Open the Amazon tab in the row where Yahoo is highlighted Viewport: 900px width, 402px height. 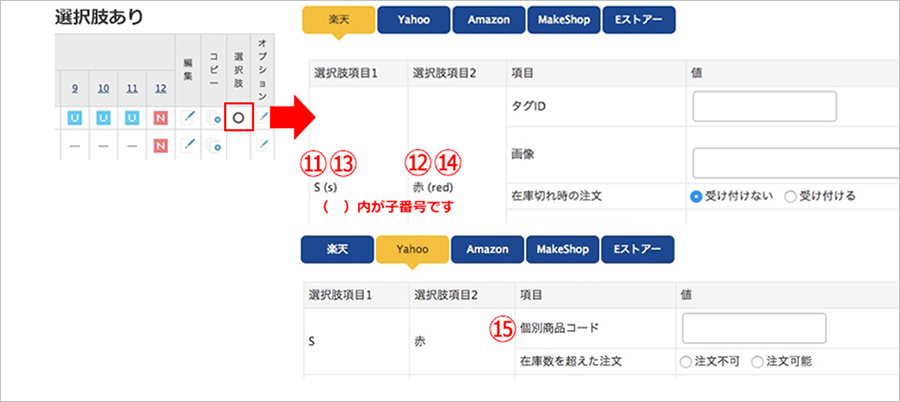(487, 249)
